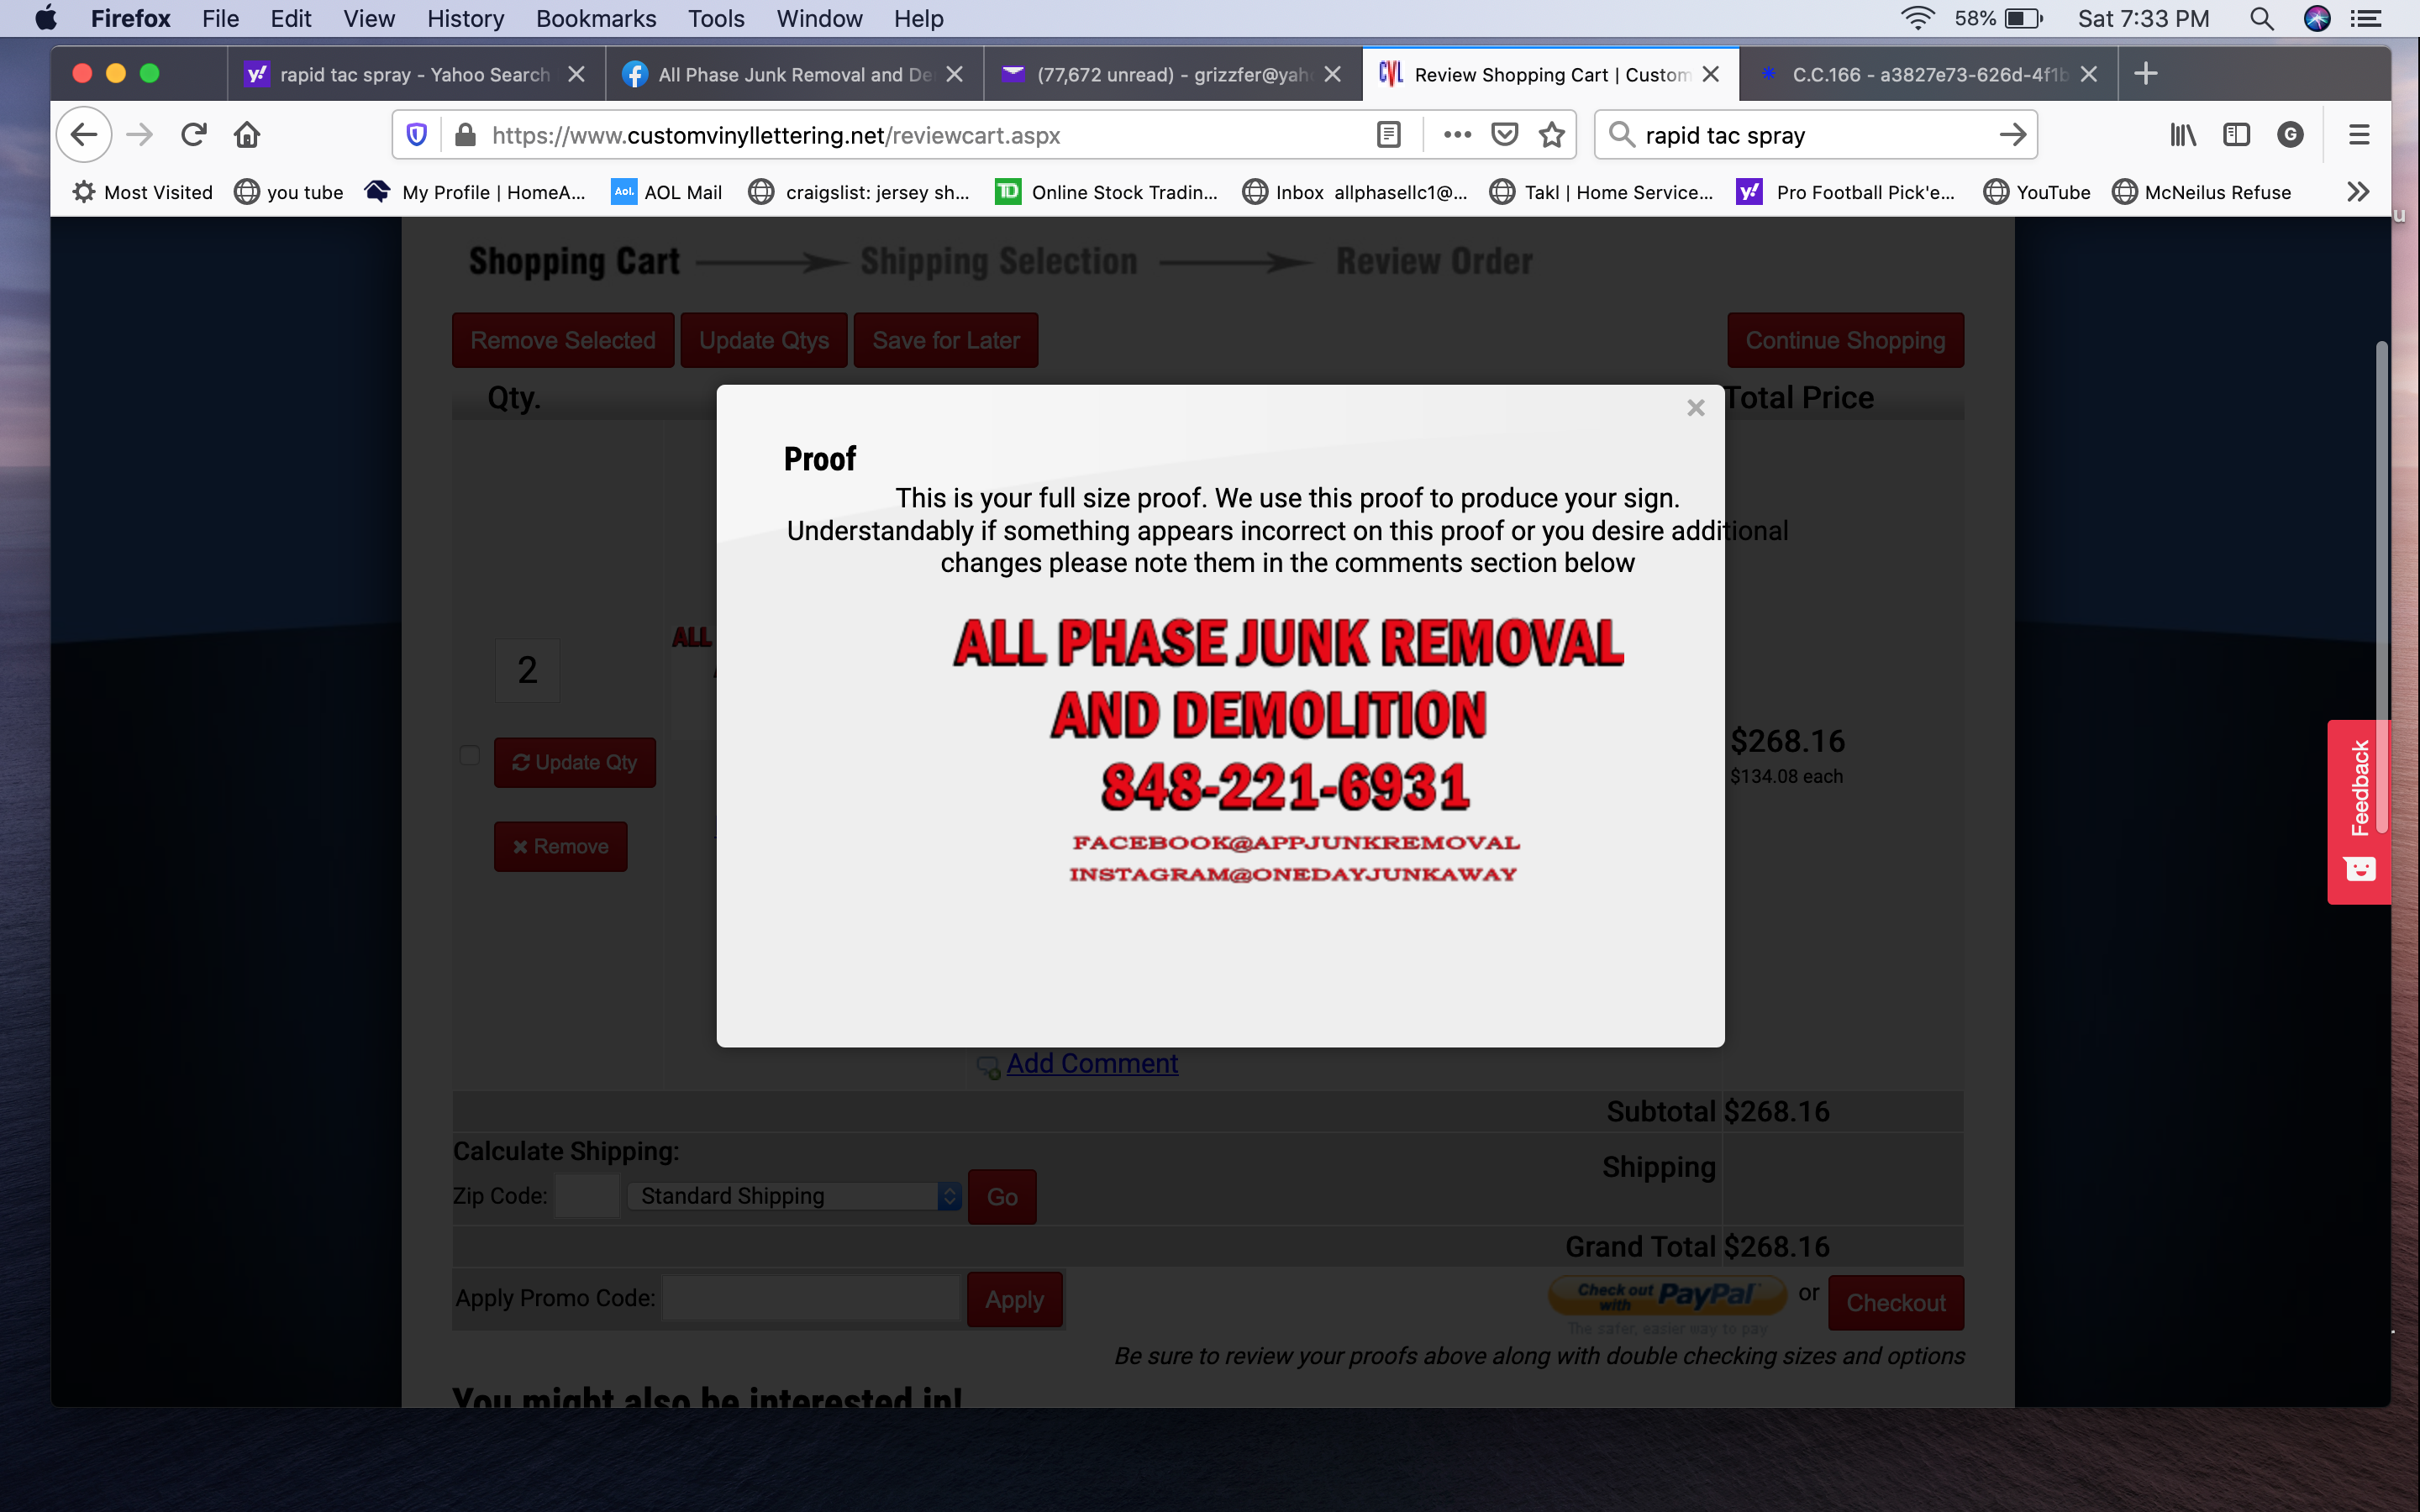This screenshot has width=2420, height=1512.
Task: Open the Apple menu
Action: [x=46, y=19]
